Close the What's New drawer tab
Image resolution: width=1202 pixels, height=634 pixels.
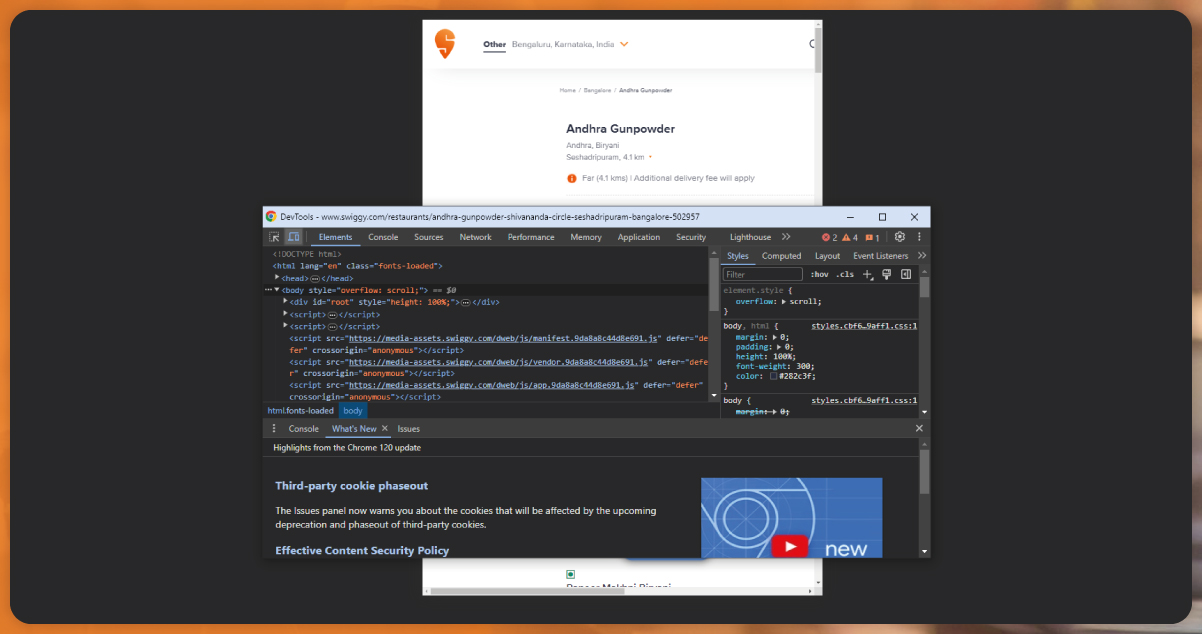tap(385, 428)
